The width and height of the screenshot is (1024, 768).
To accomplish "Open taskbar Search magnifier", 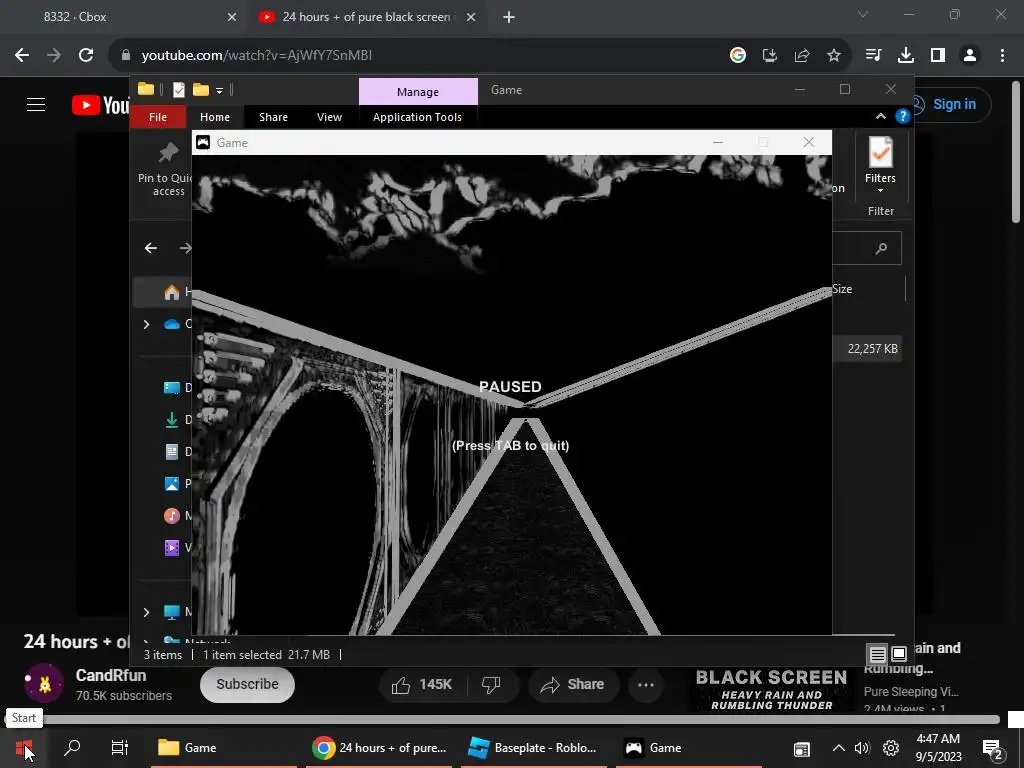I will point(72,748).
